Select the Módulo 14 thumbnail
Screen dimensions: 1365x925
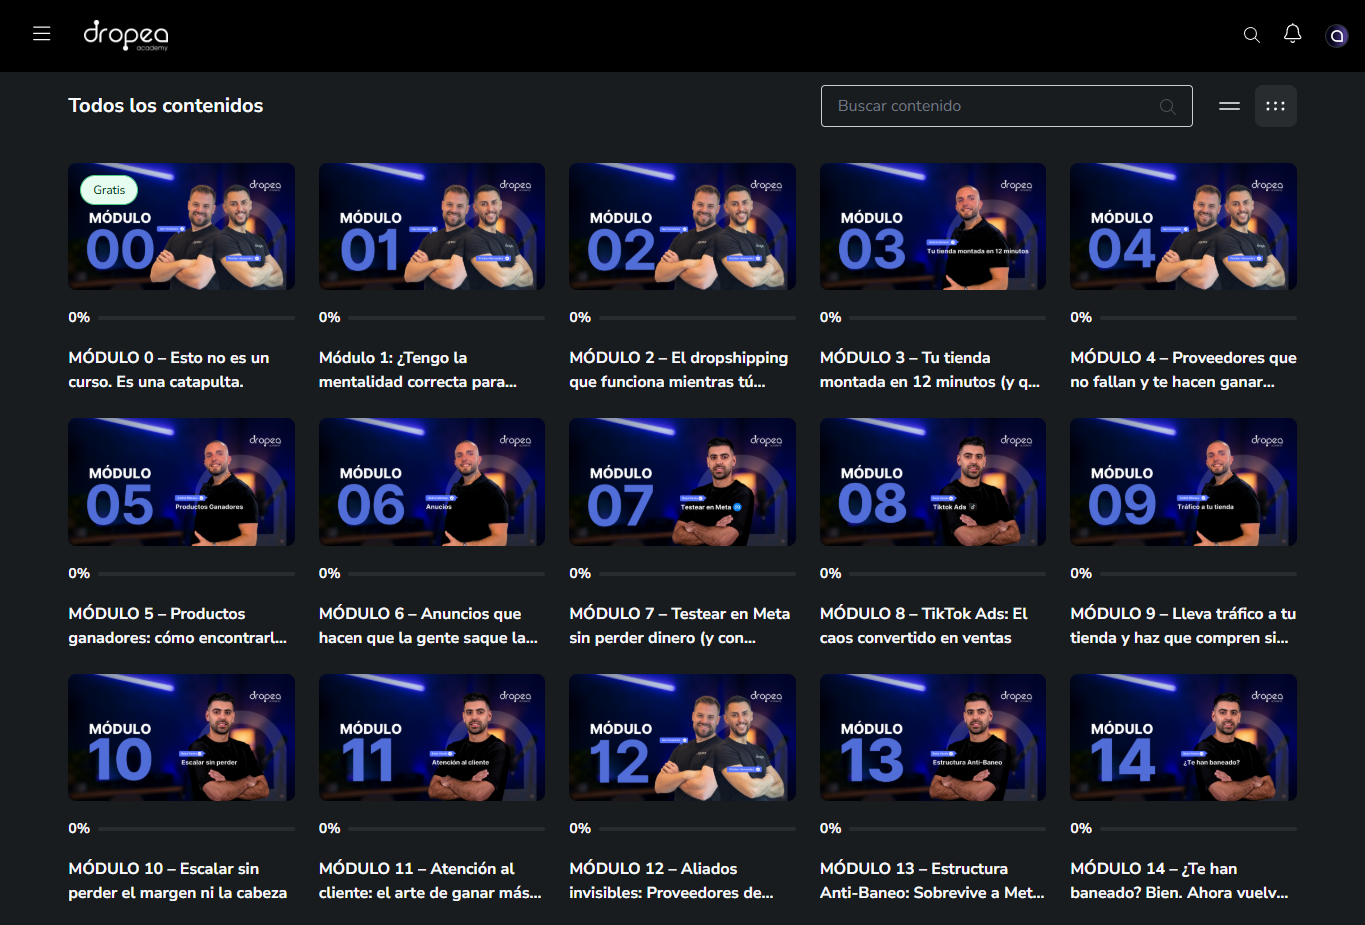1183,737
